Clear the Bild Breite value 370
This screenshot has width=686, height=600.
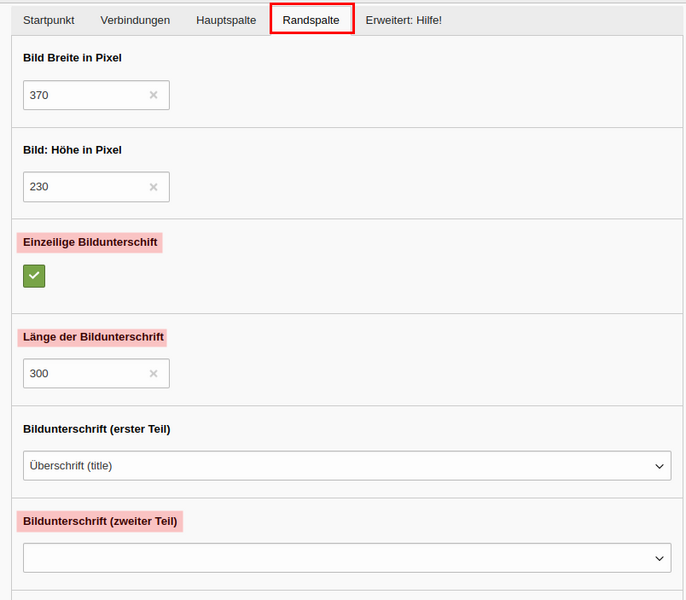tap(154, 95)
